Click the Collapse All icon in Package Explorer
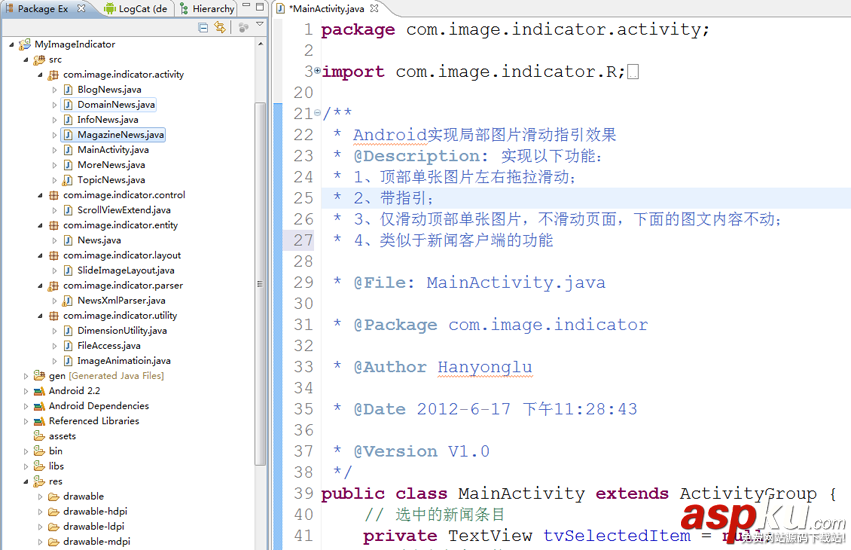Viewport: 851px width, 550px height. [203, 27]
